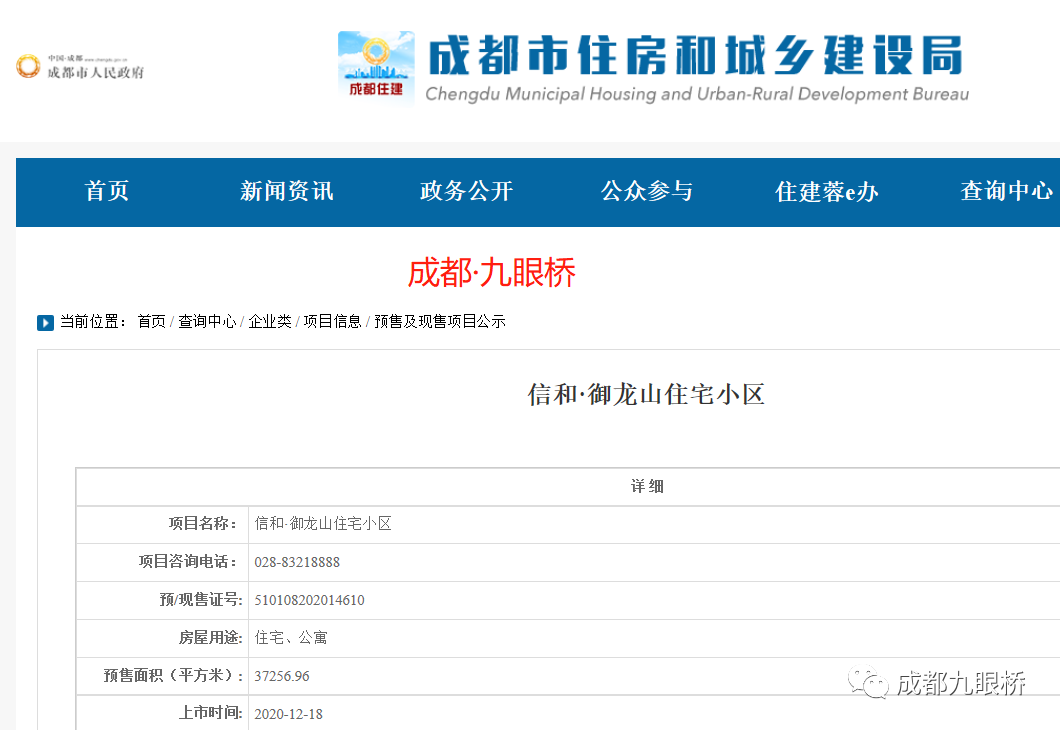
Task: Click the Chengdu People's Government emblem logo
Action: (x=28, y=67)
